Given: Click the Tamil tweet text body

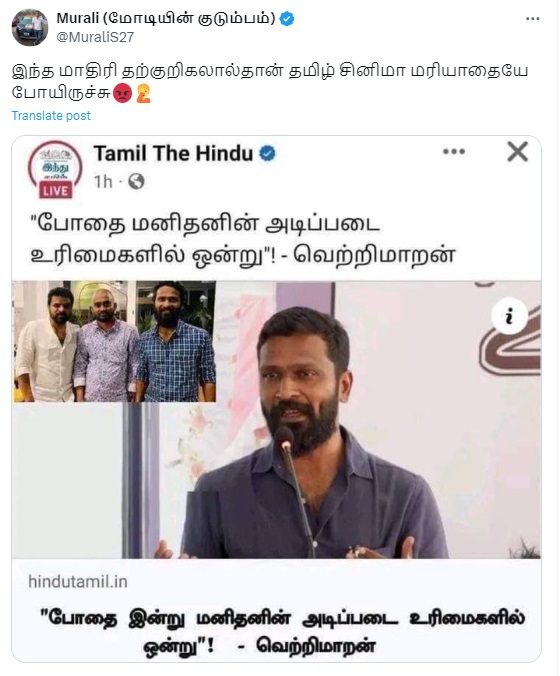Looking at the screenshot, I should point(270,82).
